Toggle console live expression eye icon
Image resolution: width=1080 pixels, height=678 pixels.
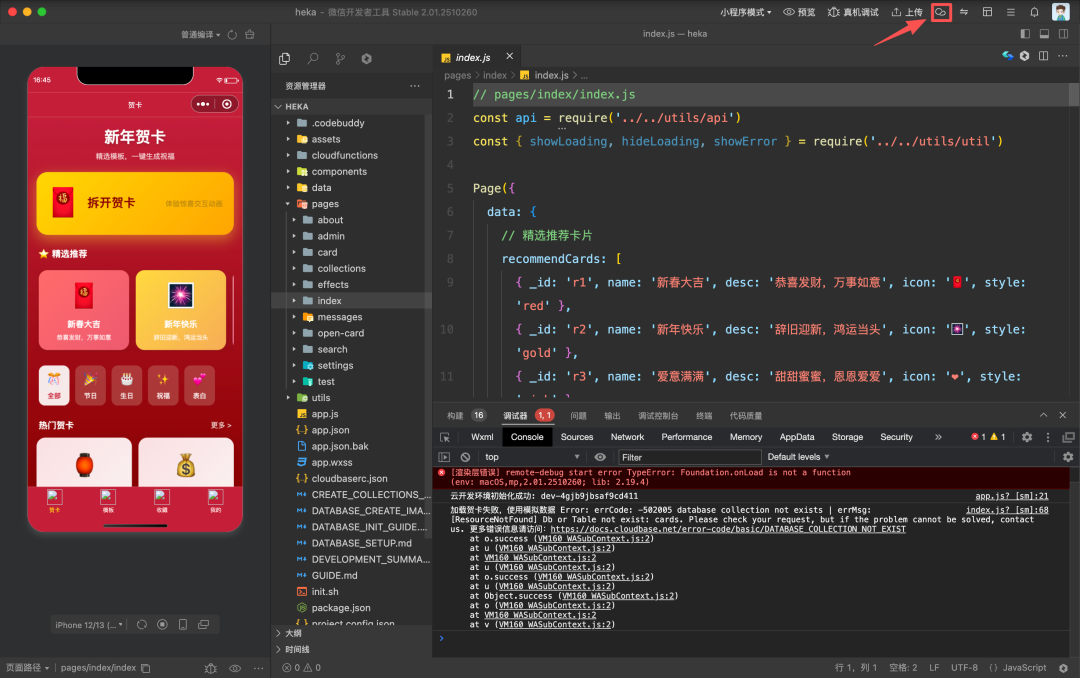pos(600,457)
